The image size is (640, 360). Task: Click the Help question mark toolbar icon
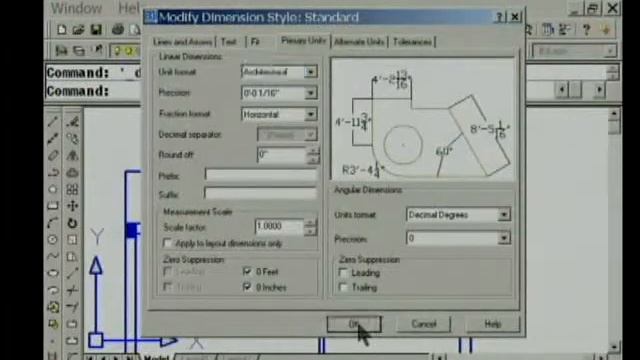(x=587, y=29)
